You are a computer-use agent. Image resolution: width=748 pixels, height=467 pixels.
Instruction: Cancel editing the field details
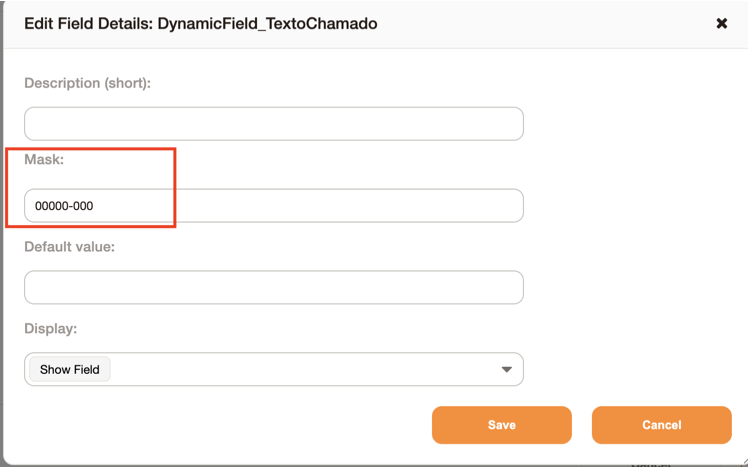coord(662,425)
